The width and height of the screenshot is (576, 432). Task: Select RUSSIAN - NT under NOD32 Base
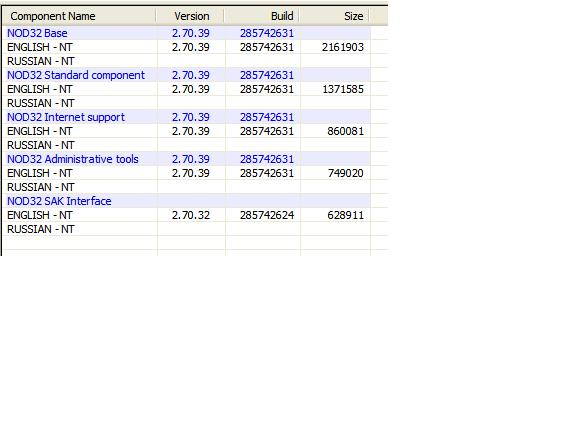tap(187, 61)
